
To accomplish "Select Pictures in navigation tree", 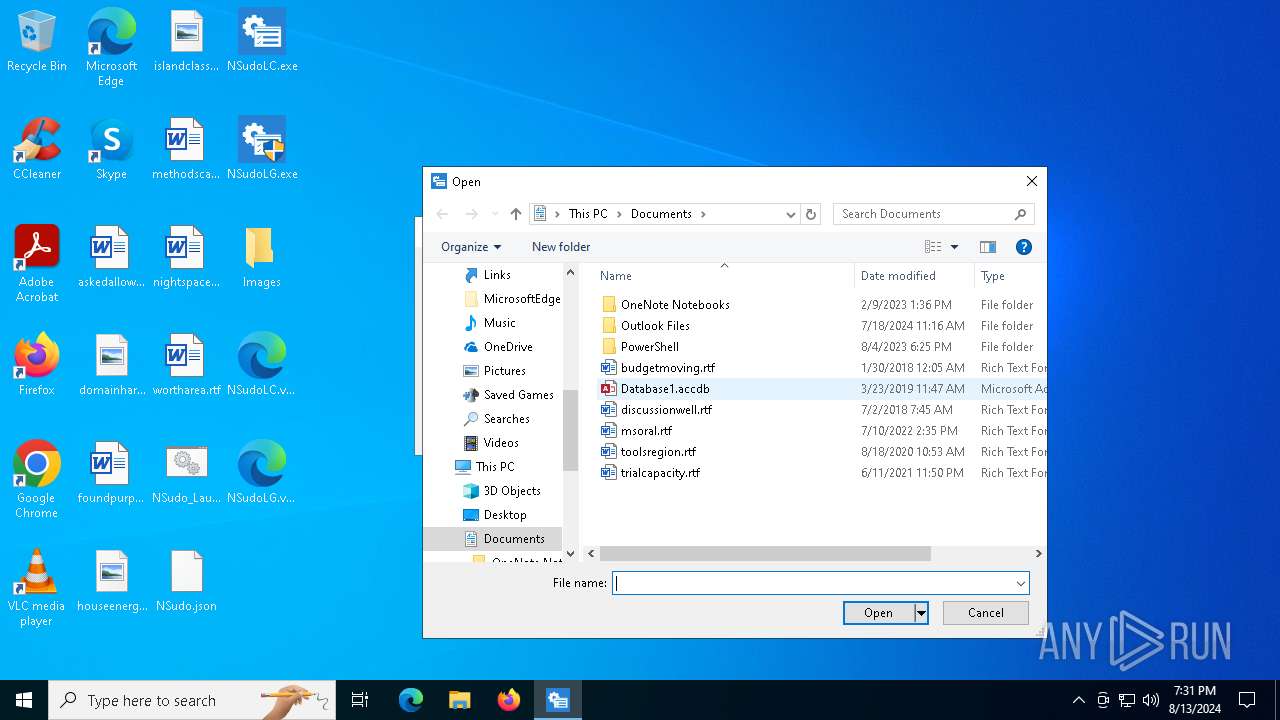I will point(505,371).
